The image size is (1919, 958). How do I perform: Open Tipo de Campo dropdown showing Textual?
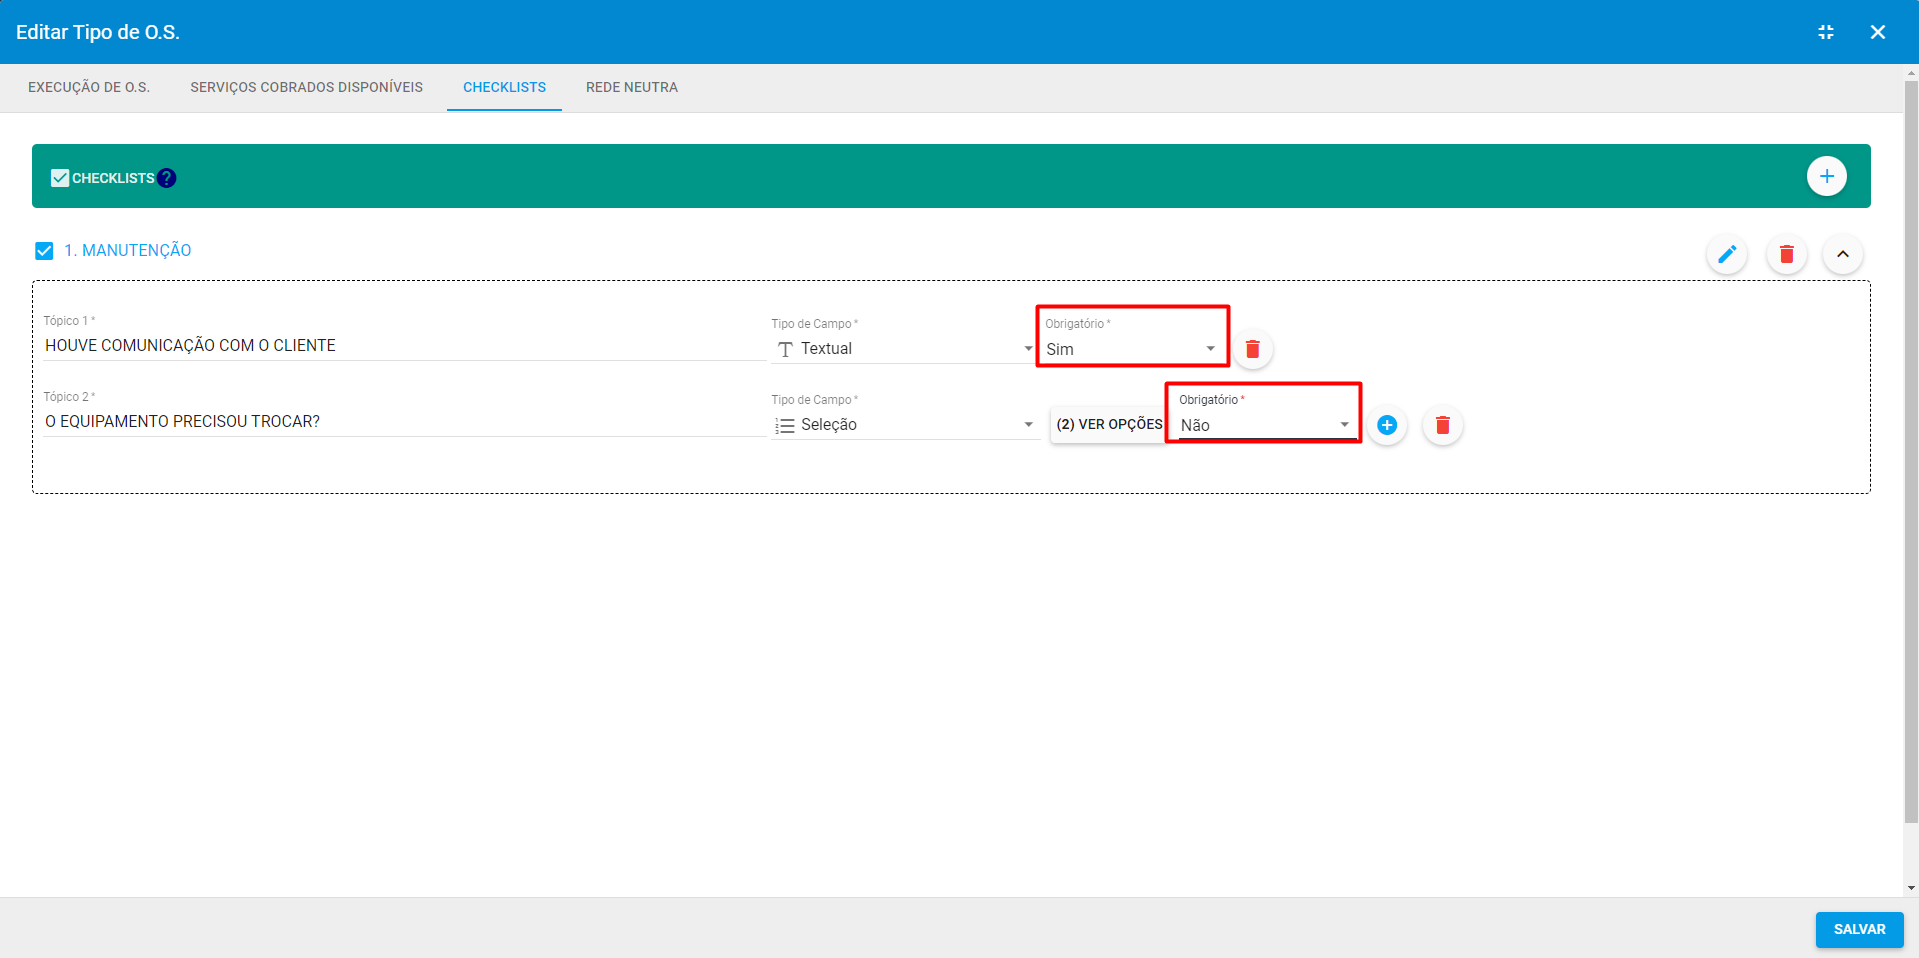pos(904,349)
